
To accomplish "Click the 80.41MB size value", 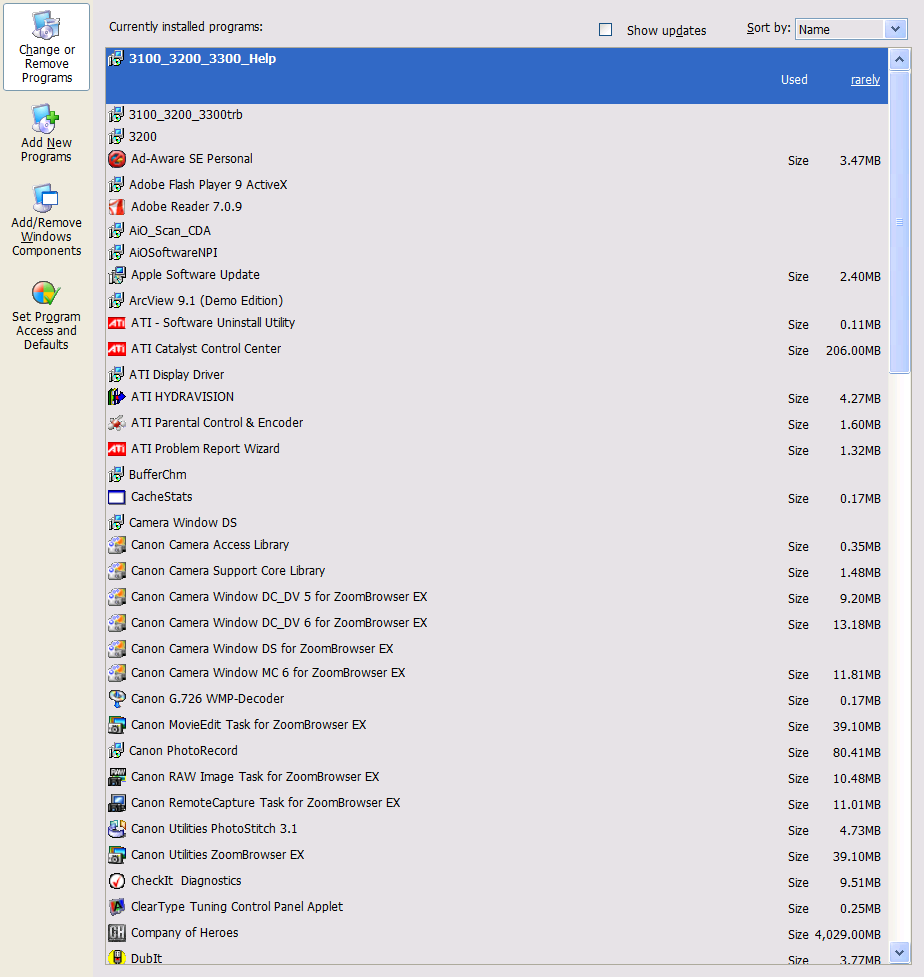I will [857, 753].
